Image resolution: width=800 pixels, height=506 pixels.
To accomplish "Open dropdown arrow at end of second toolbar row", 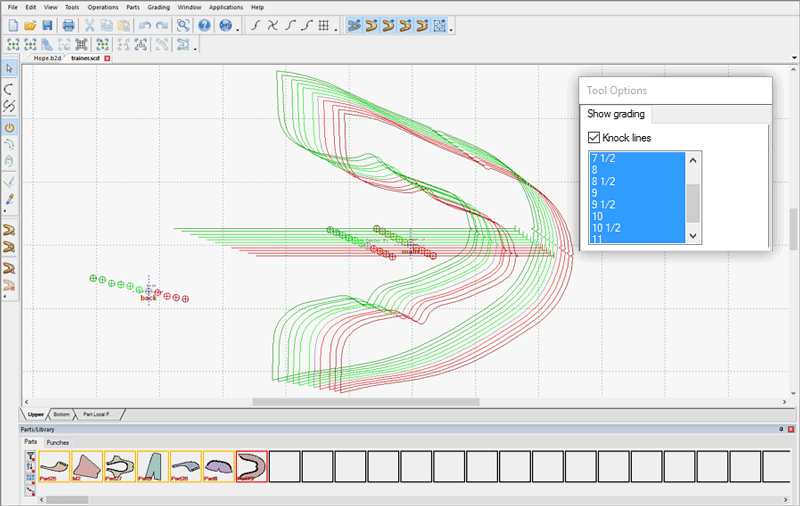I will [x=195, y=49].
